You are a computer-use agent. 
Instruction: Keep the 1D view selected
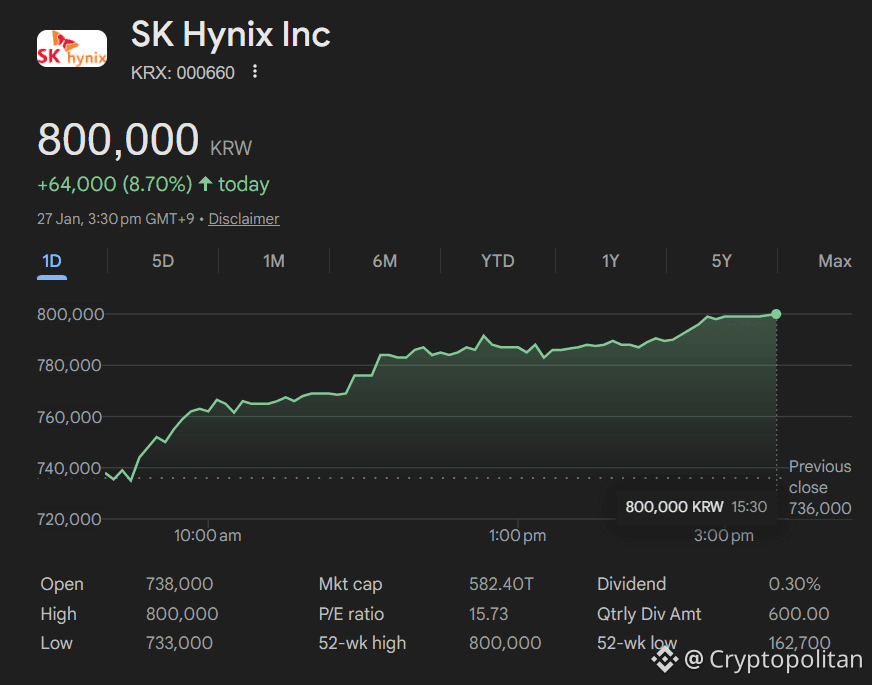click(x=51, y=260)
